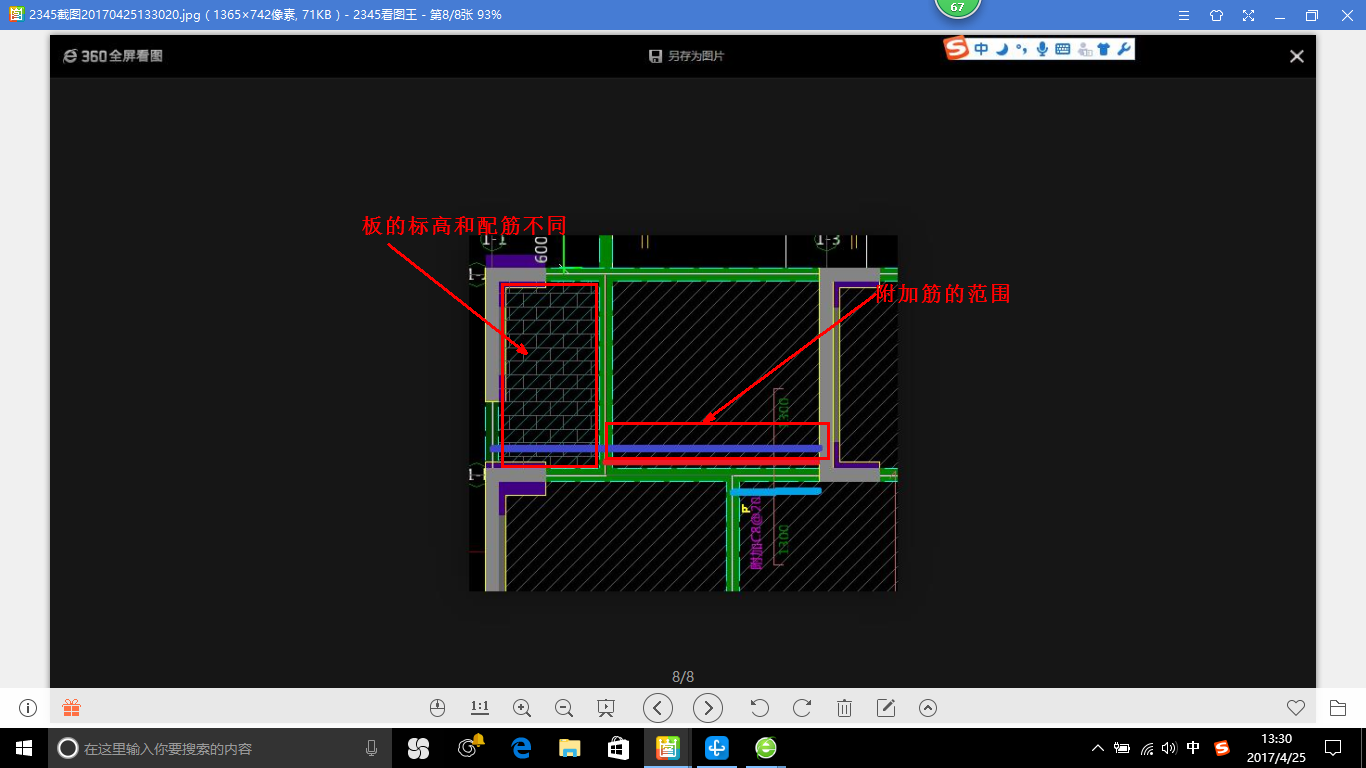Open volume control in system tray
Viewport: 1366px width, 768px height.
pos(1170,747)
